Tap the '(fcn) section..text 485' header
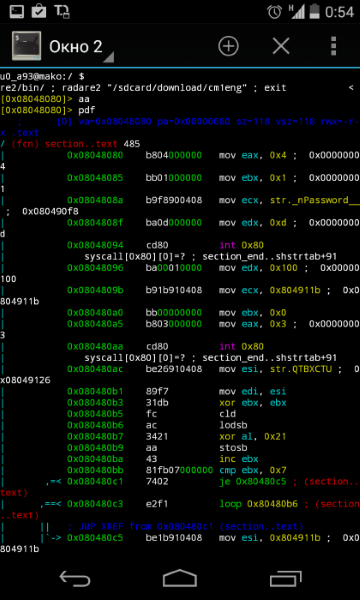 (x=76, y=144)
